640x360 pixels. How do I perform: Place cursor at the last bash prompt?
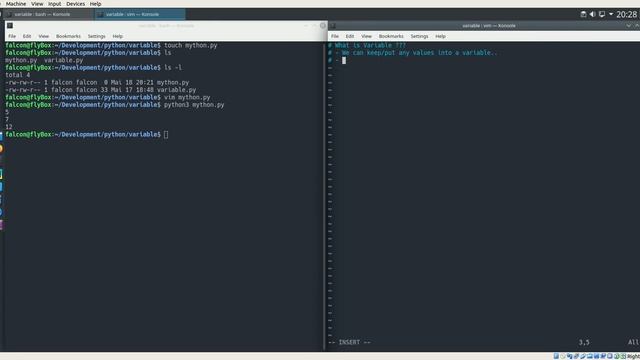pos(166,134)
